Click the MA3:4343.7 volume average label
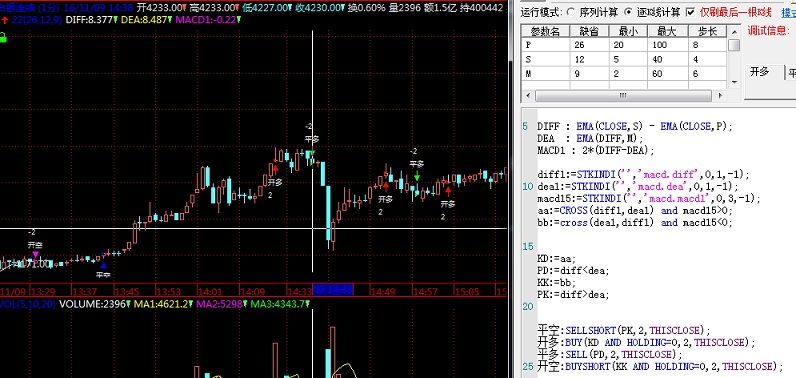This screenshot has height=378, width=796. pos(277,304)
